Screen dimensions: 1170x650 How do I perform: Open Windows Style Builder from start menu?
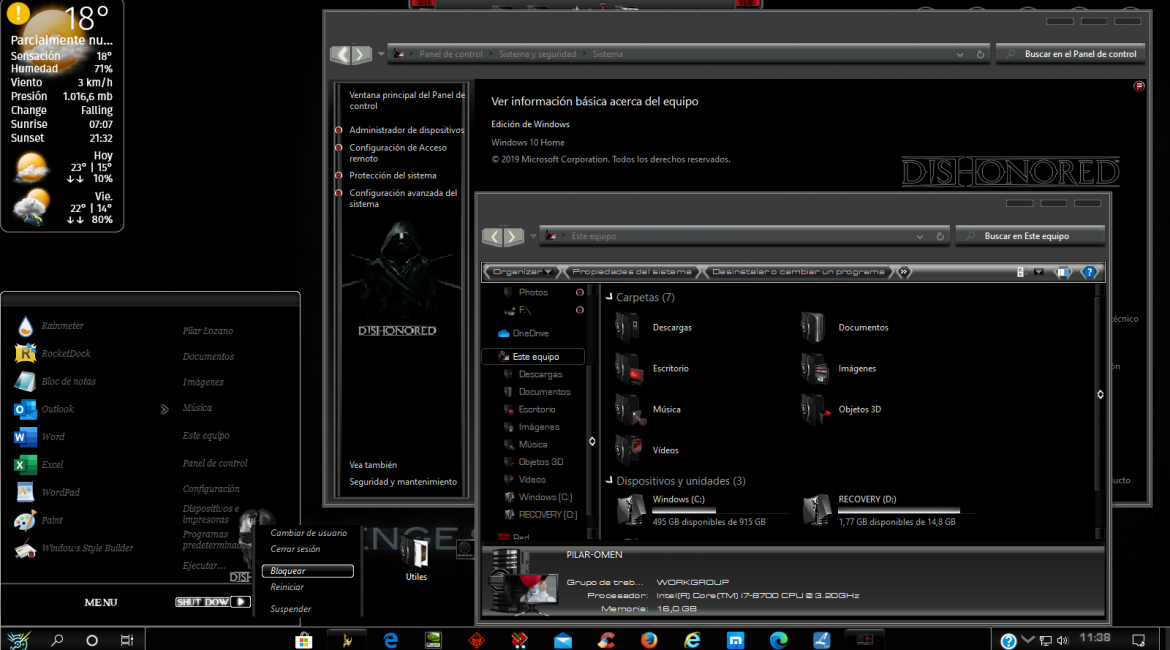point(73,548)
